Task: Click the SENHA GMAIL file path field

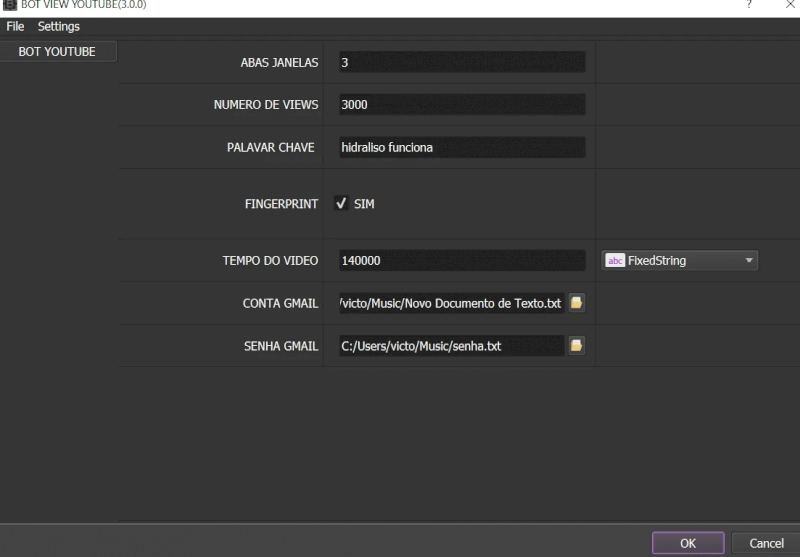Action: [x=452, y=346]
